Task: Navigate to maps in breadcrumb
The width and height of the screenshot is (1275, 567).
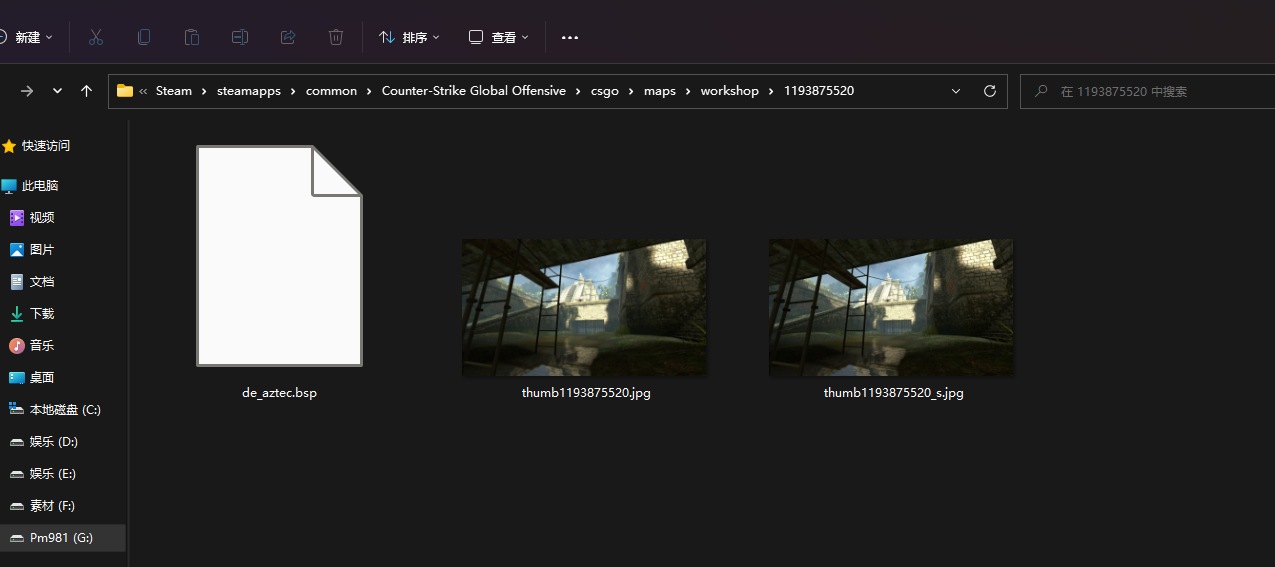Action: point(660,91)
